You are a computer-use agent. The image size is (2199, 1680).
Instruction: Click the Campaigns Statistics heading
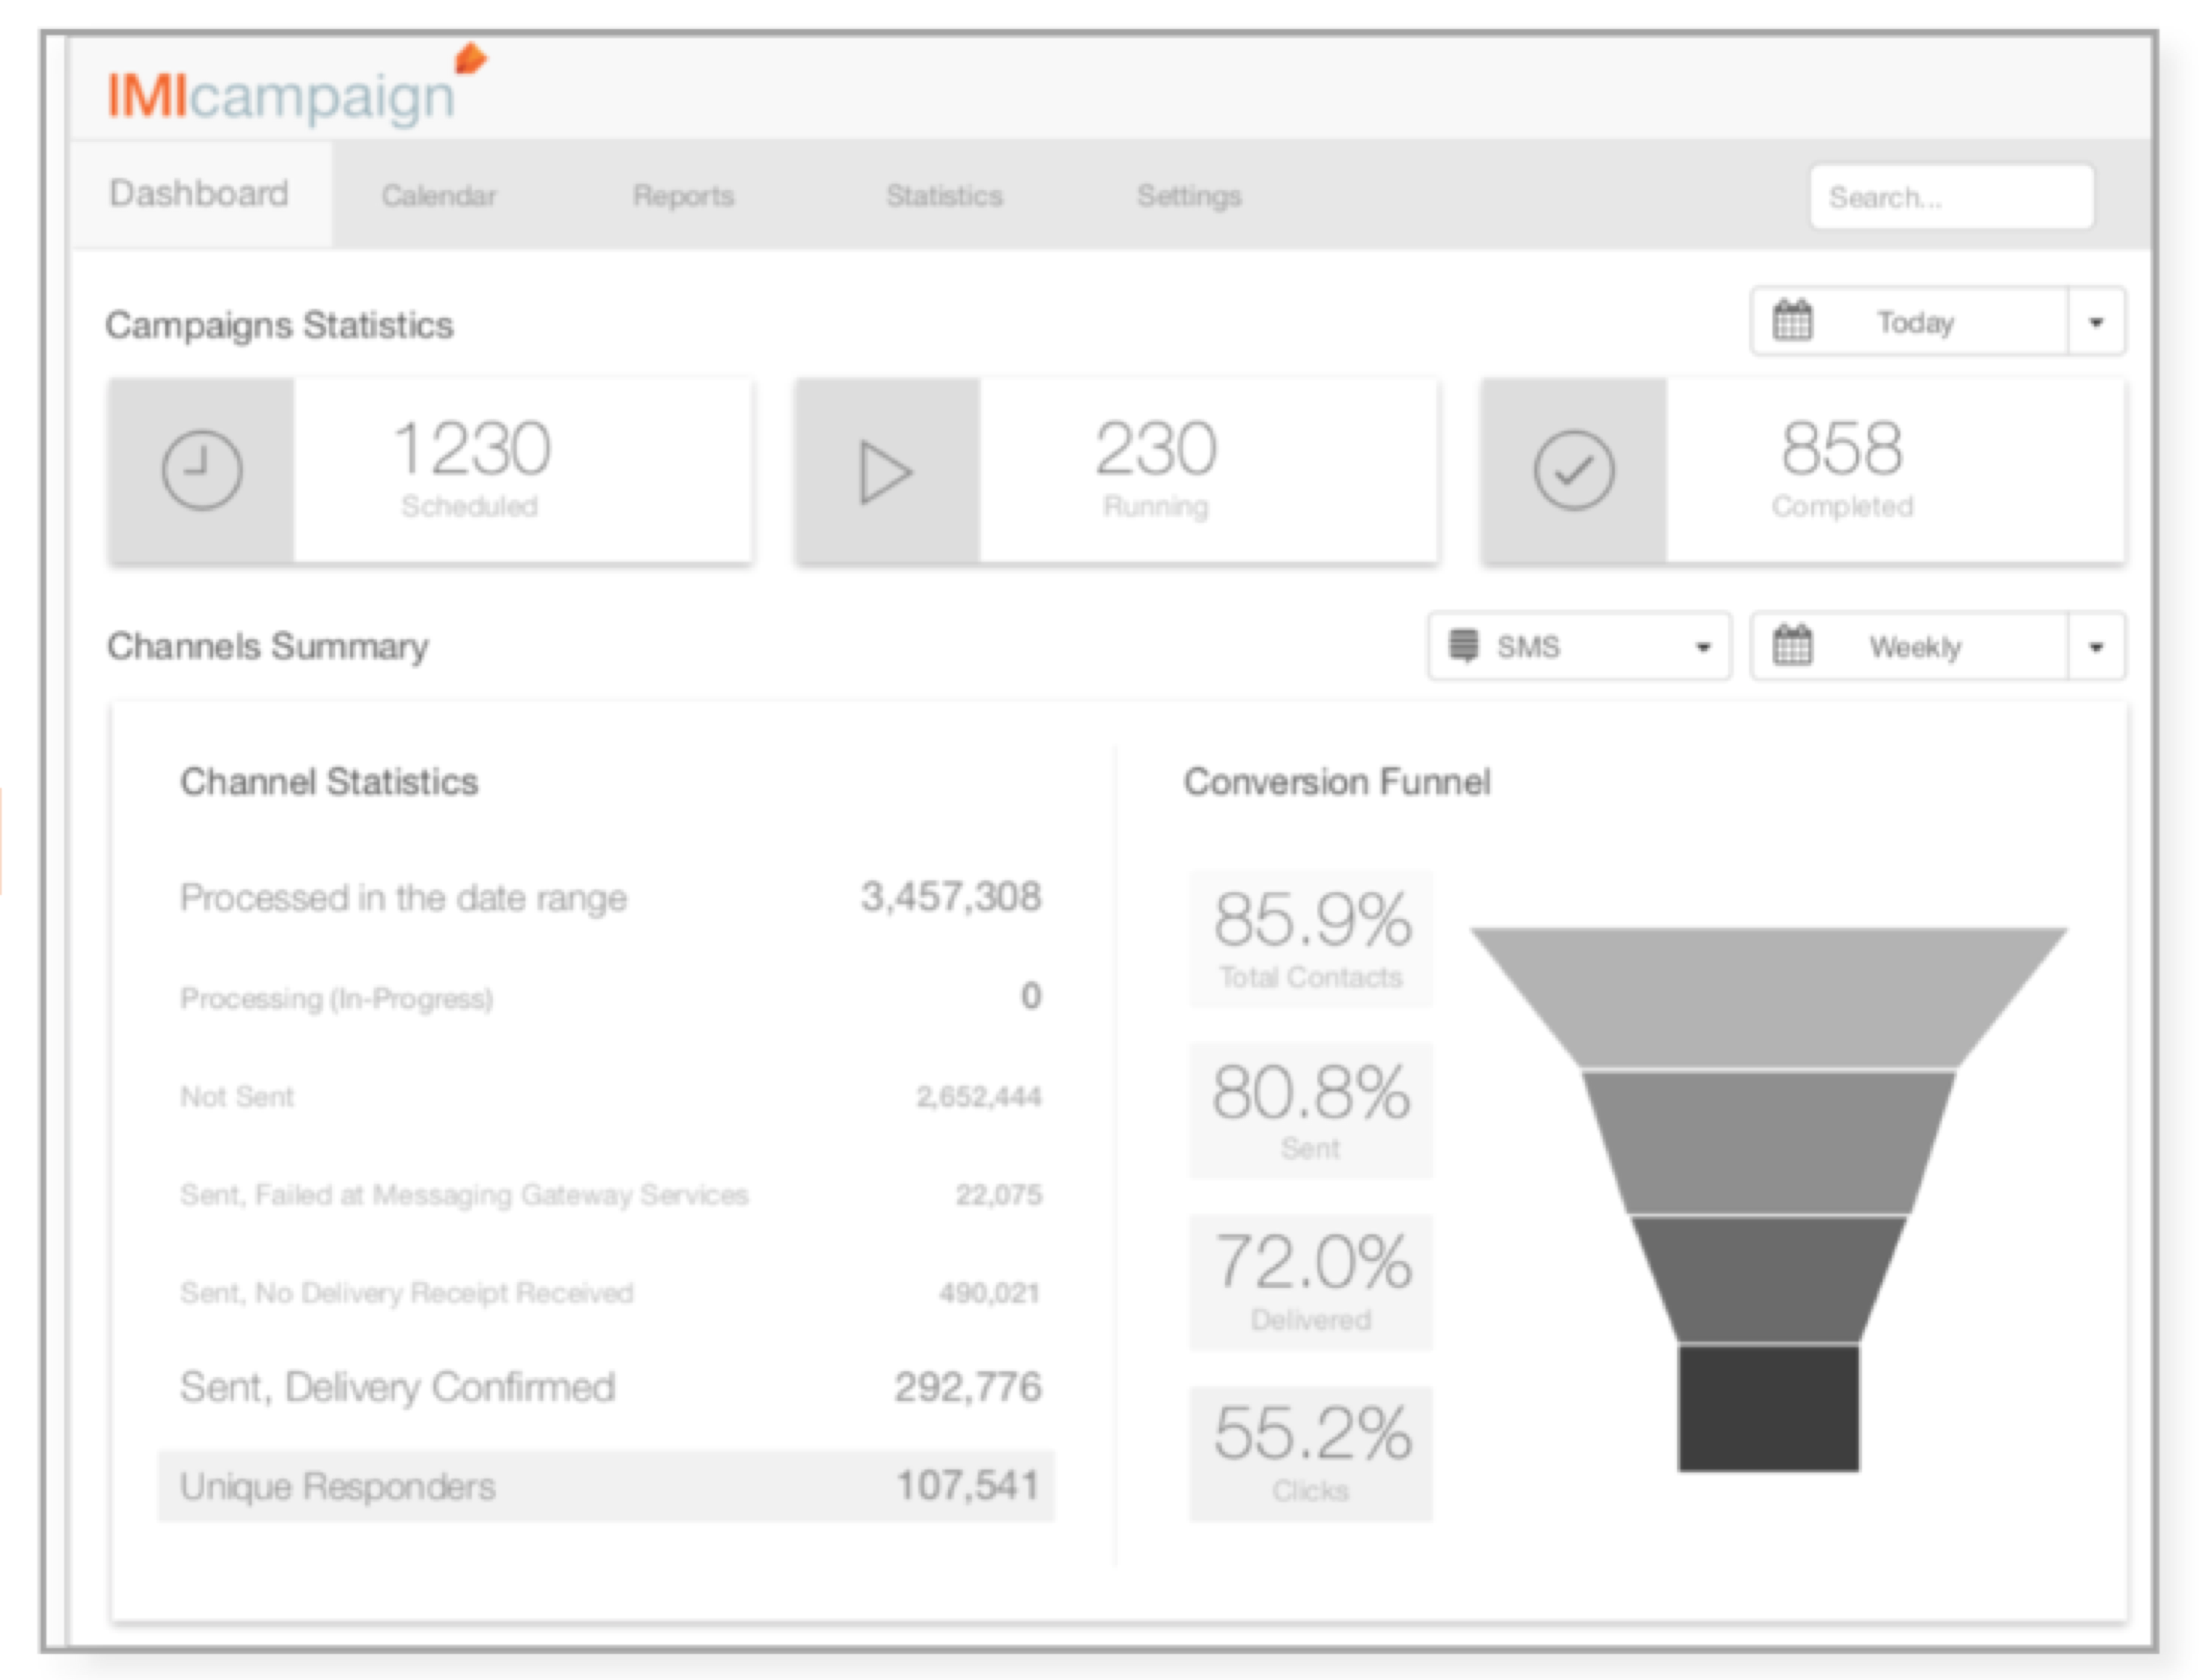280,325
